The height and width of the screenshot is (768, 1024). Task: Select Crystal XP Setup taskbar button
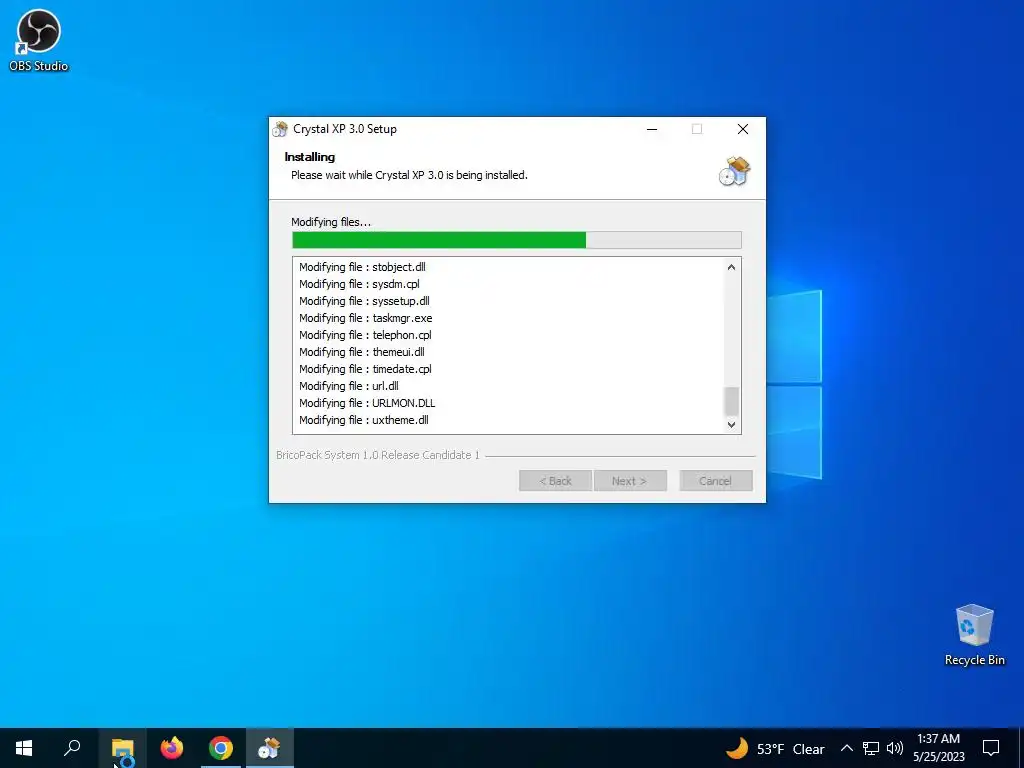[270, 748]
